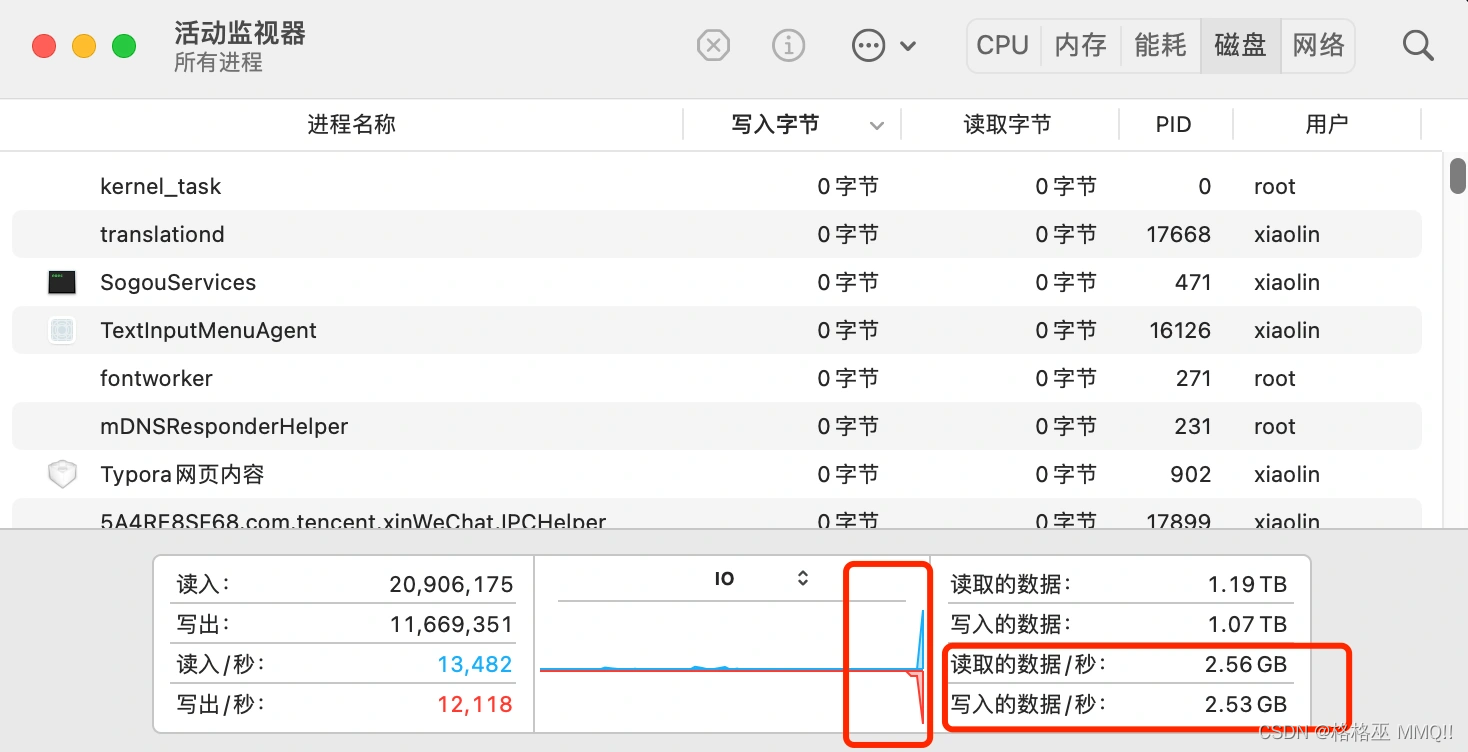Image resolution: width=1468 pixels, height=752 pixels.
Task: Click the 写出/秒 value 12,118
Action: [x=475, y=705]
